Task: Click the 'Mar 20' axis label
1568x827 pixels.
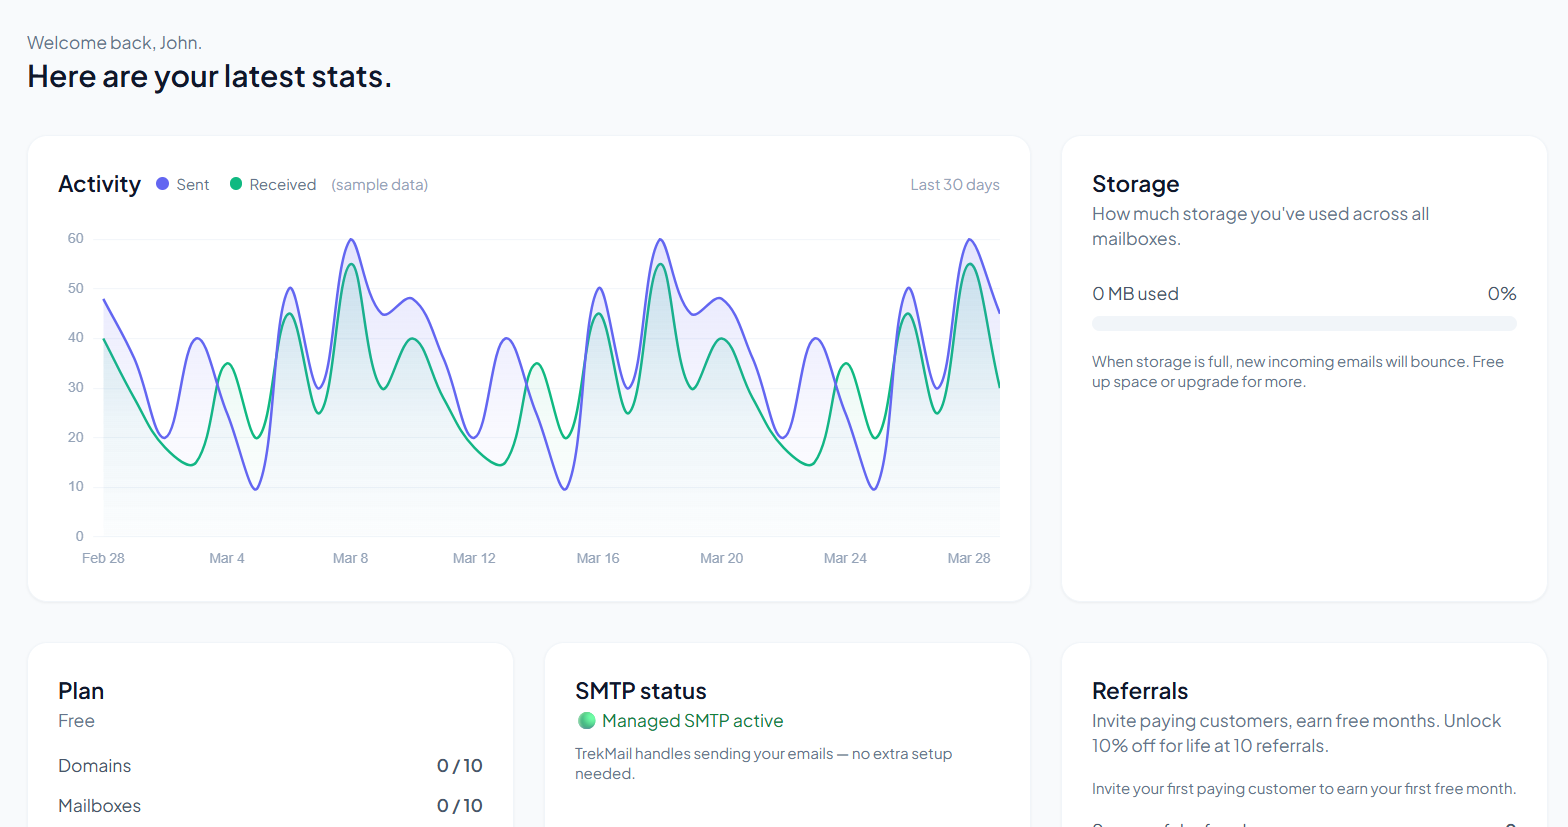Action: click(722, 558)
